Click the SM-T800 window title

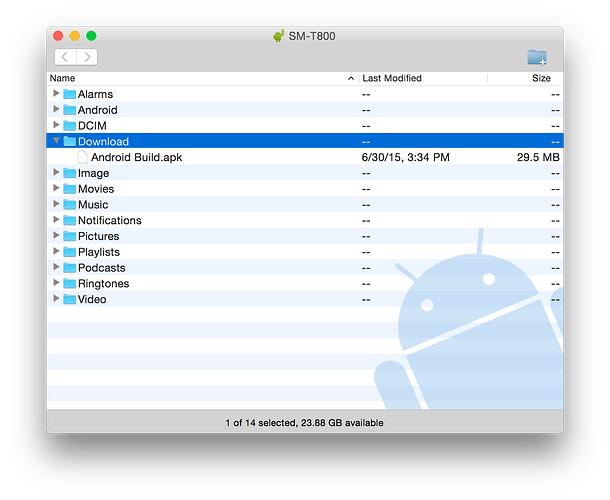pos(312,36)
